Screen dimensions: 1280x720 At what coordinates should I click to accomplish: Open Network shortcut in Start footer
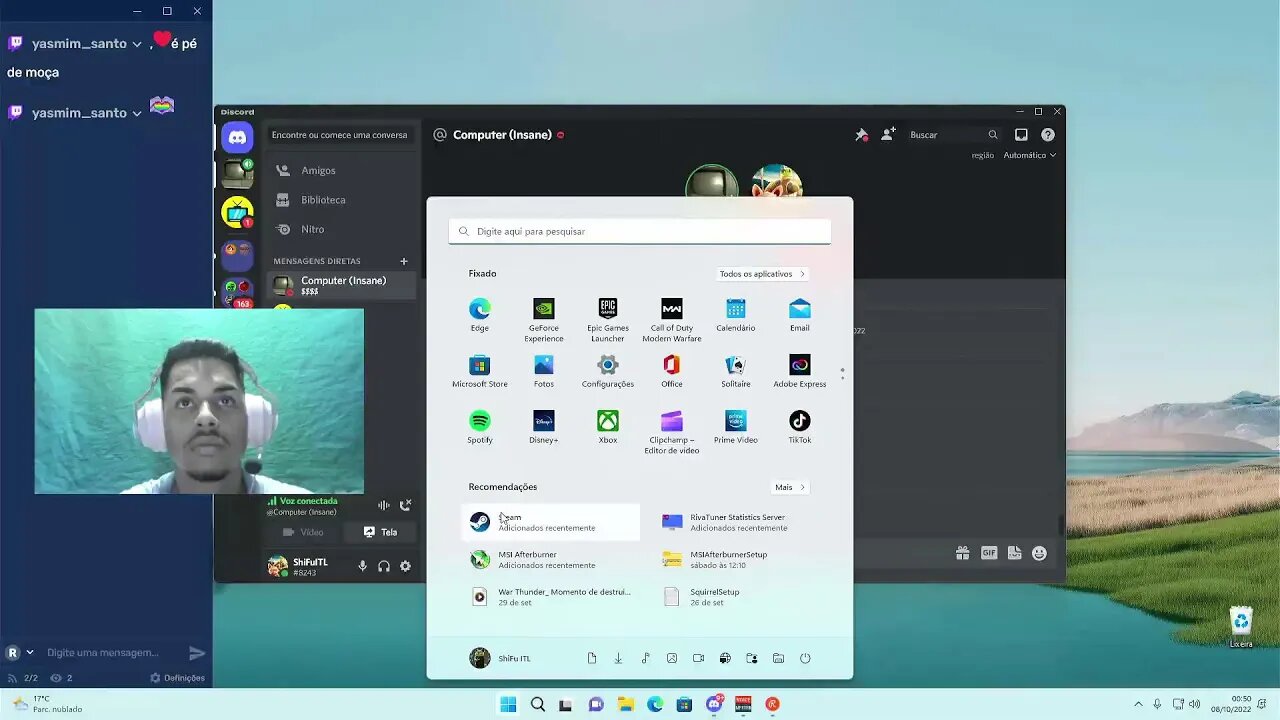725,658
